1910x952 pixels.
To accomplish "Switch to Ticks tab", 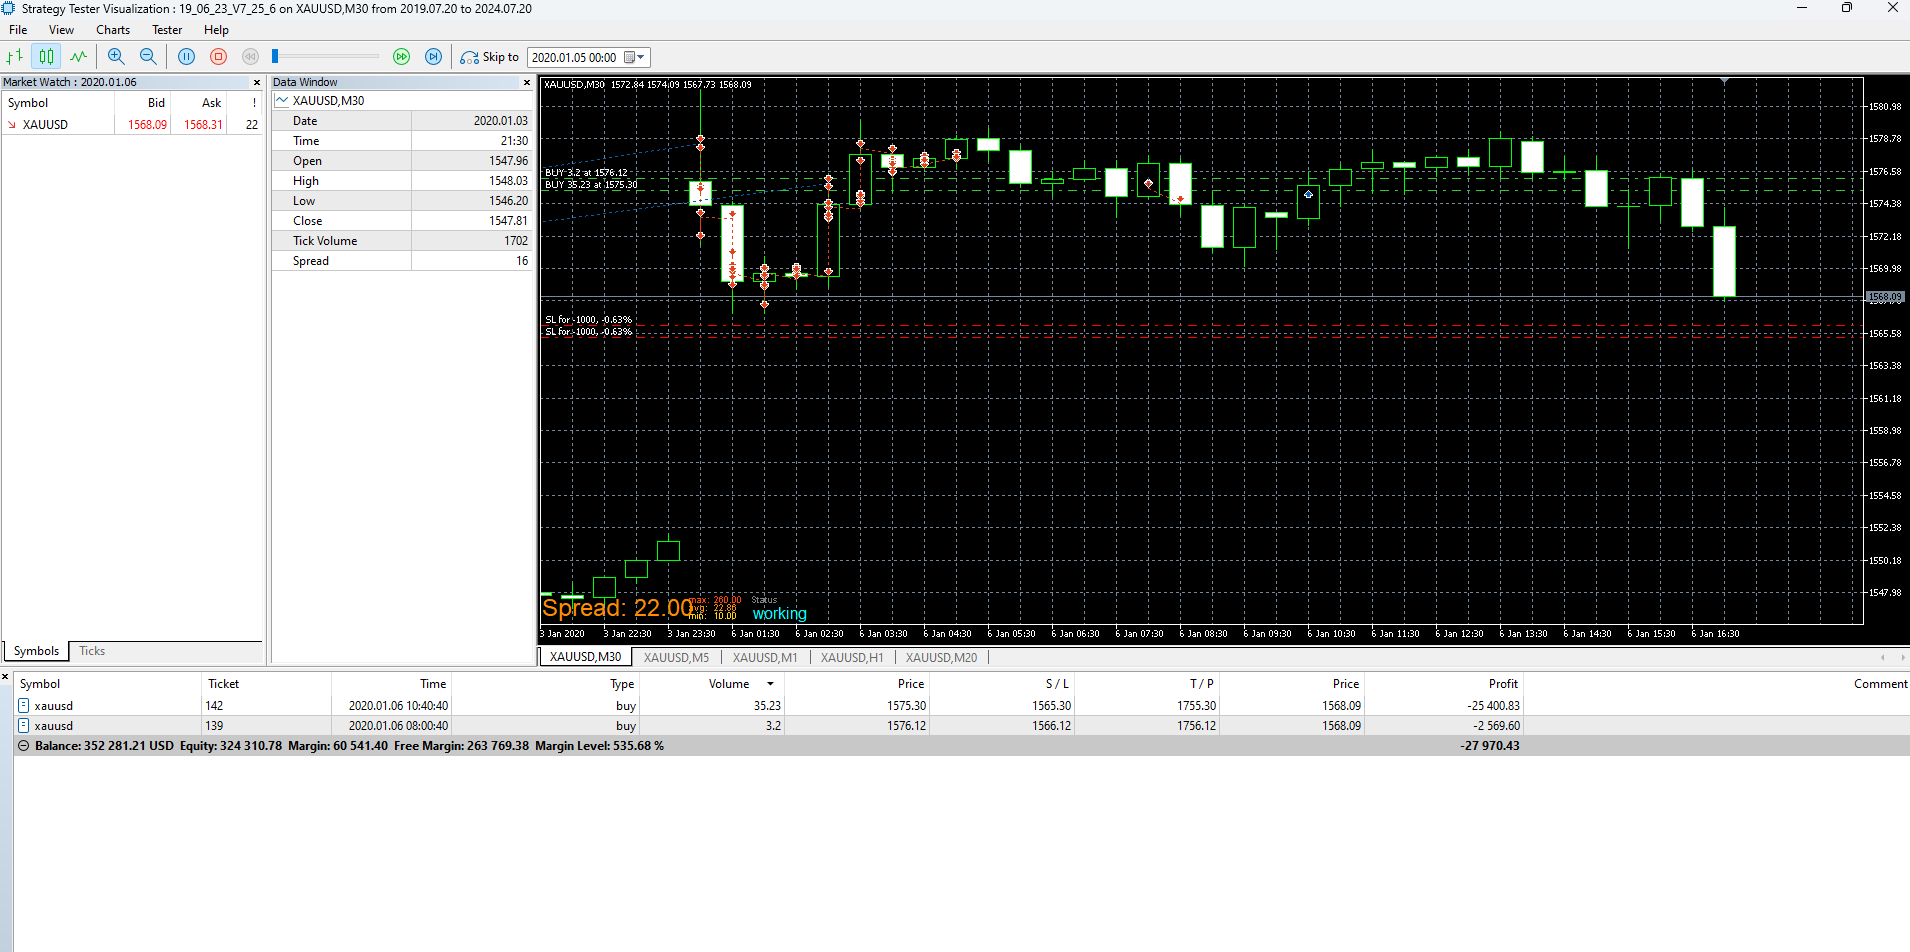I will (92, 651).
